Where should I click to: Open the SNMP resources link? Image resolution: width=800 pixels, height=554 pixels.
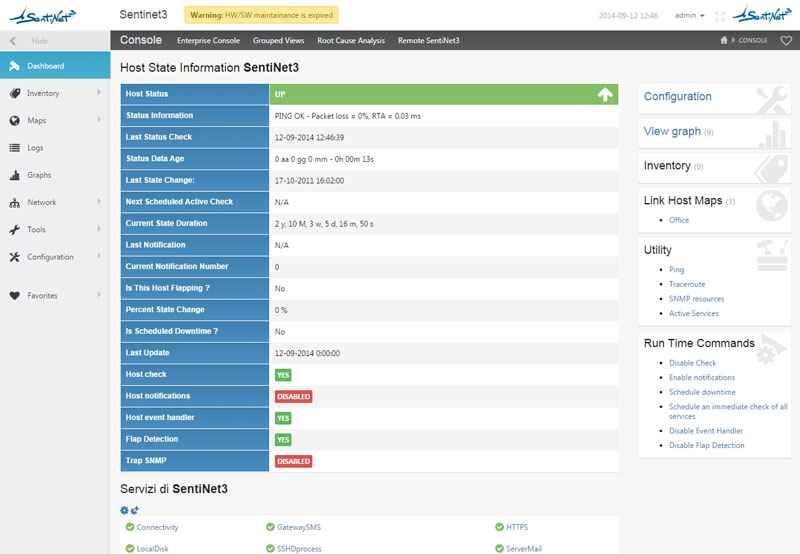click(696, 299)
